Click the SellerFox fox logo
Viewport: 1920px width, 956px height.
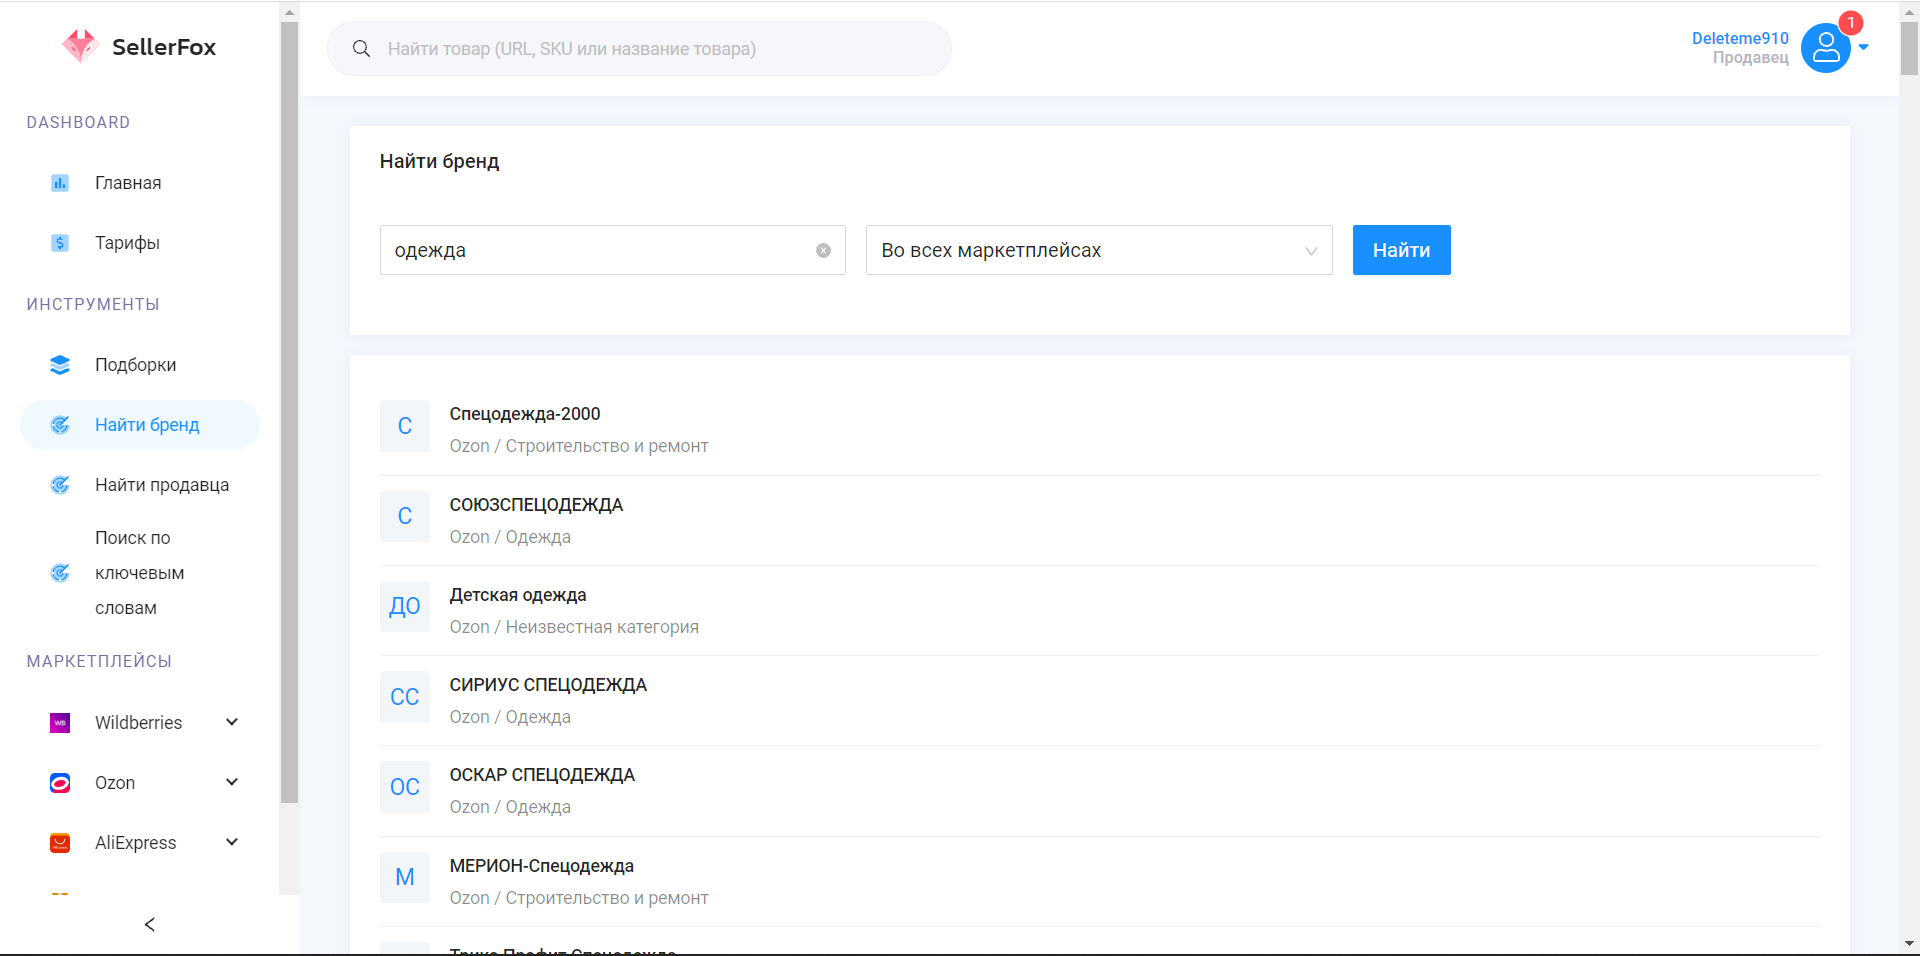80,46
